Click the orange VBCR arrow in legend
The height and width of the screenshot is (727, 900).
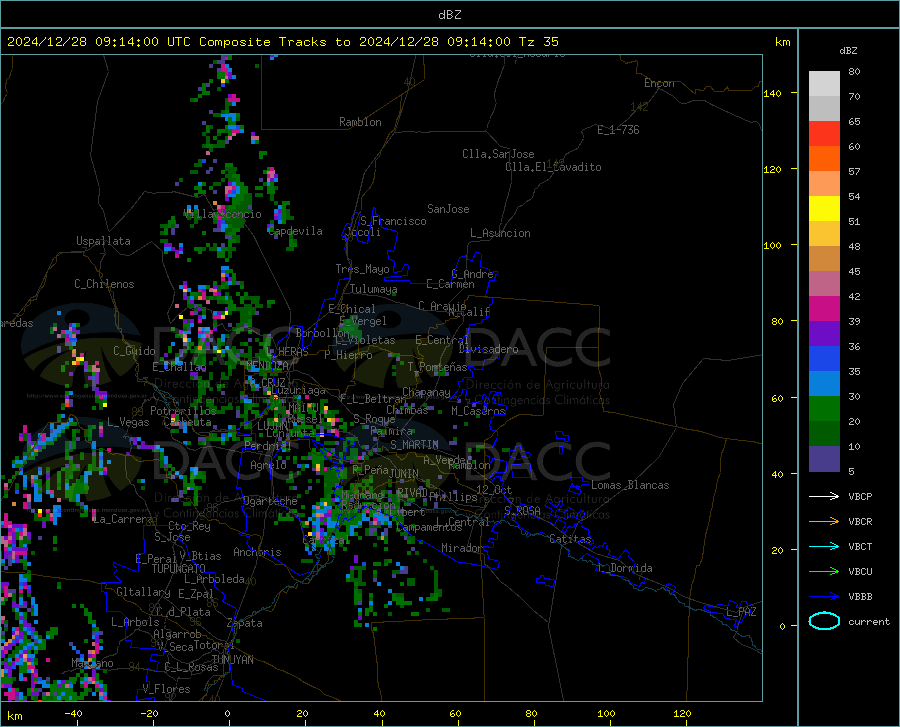[824, 521]
